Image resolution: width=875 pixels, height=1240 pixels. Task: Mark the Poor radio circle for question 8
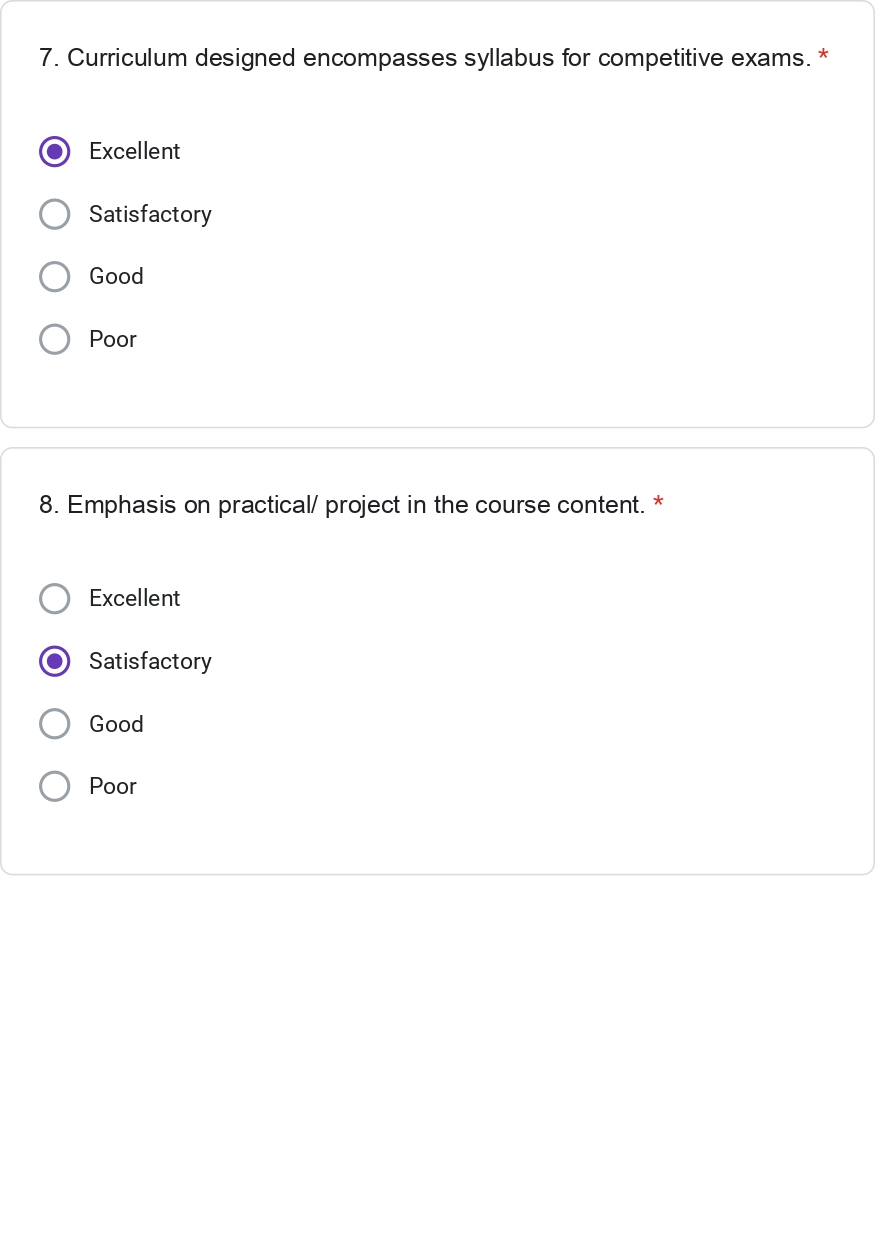coord(55,787)
